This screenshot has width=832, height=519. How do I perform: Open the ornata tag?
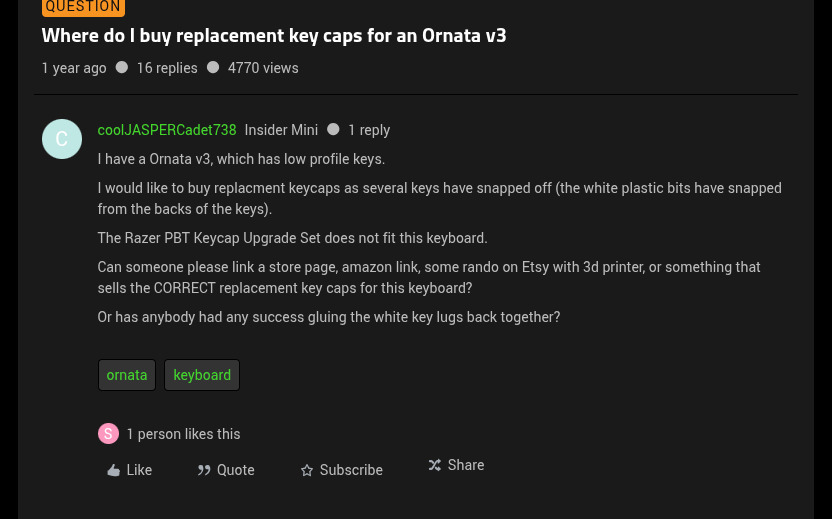(127, 375)
